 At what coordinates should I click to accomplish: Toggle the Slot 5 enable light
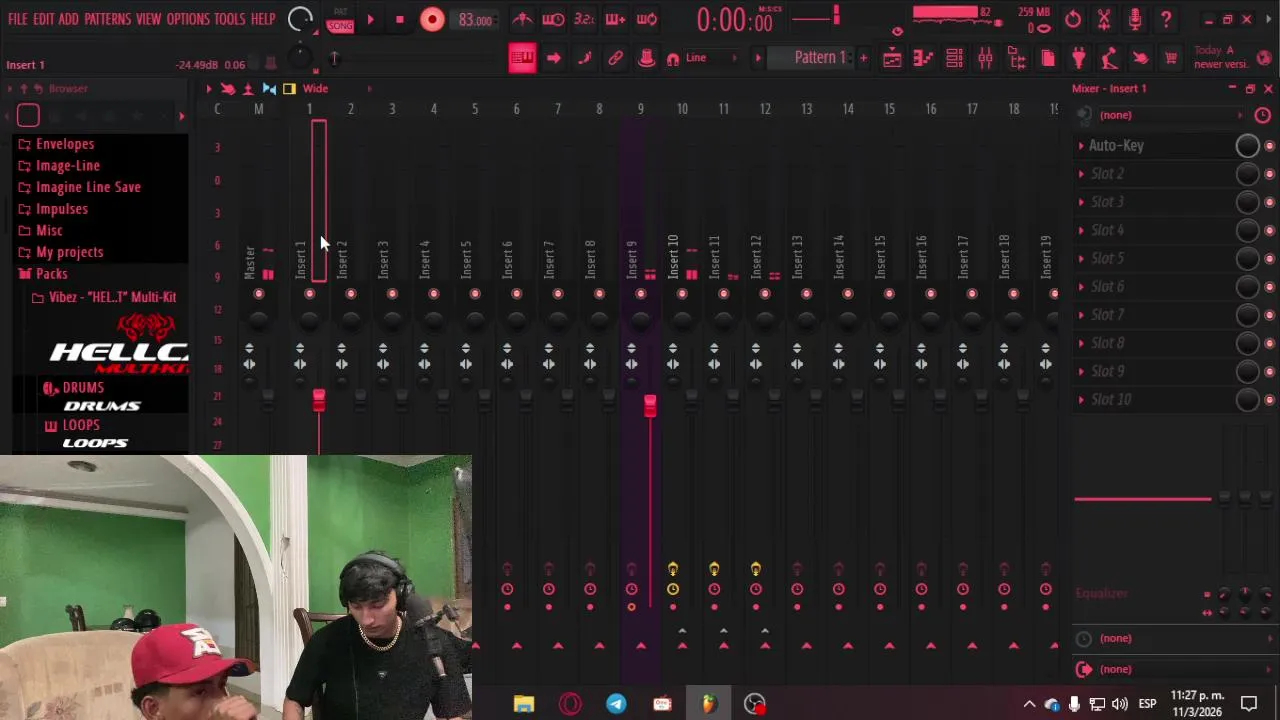click(x=1269, y=259)
